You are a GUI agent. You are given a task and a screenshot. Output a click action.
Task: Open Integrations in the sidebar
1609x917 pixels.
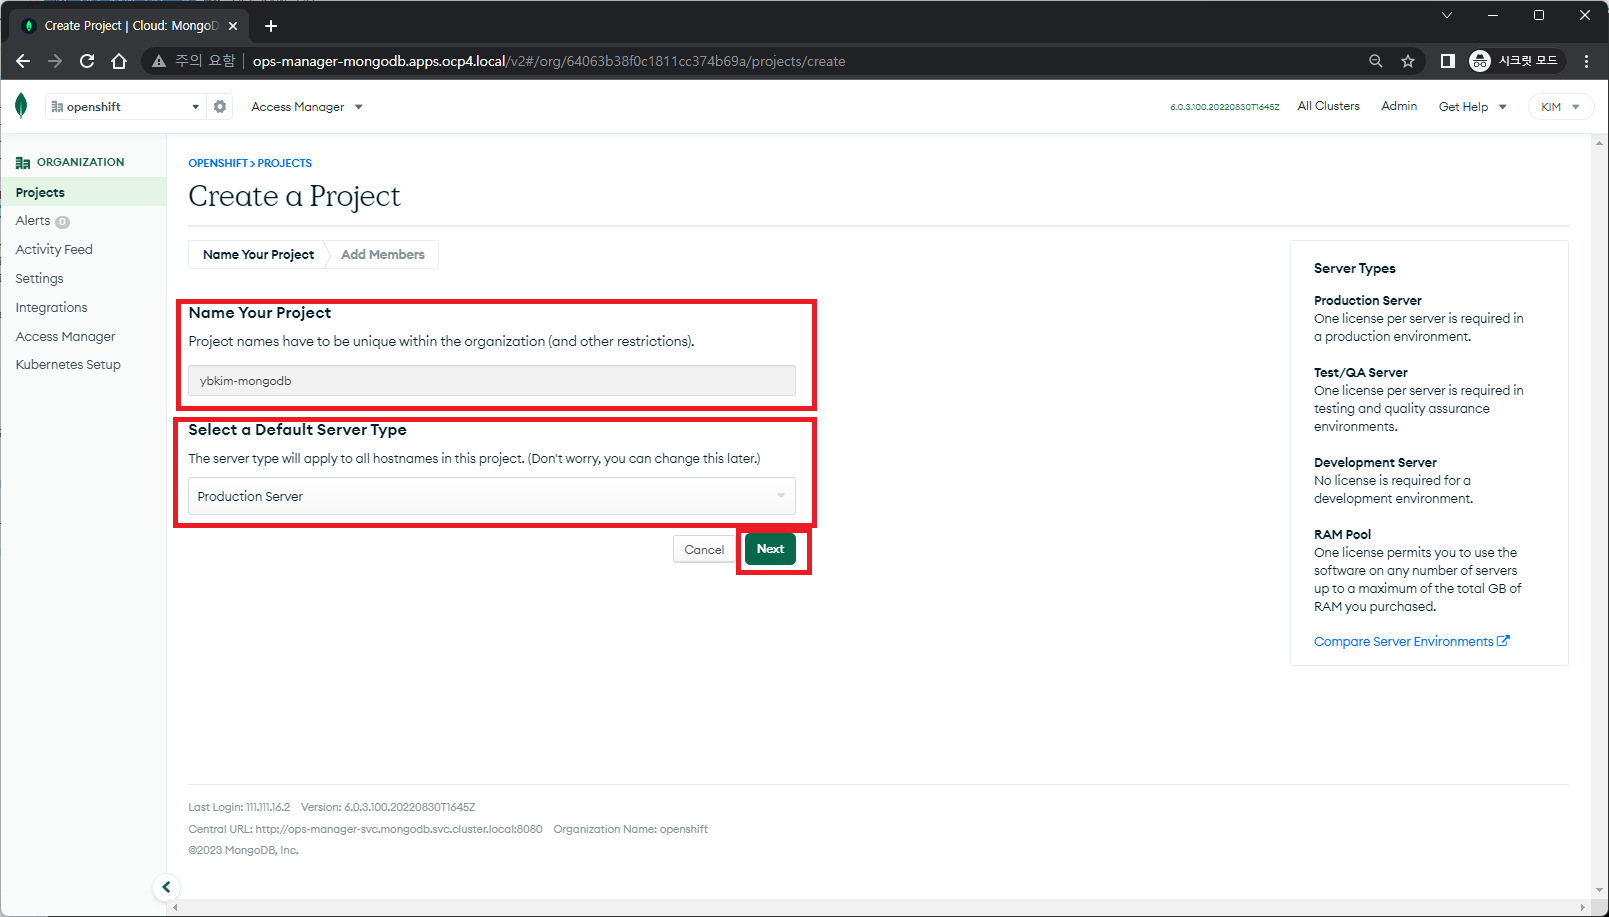point(51,307)
